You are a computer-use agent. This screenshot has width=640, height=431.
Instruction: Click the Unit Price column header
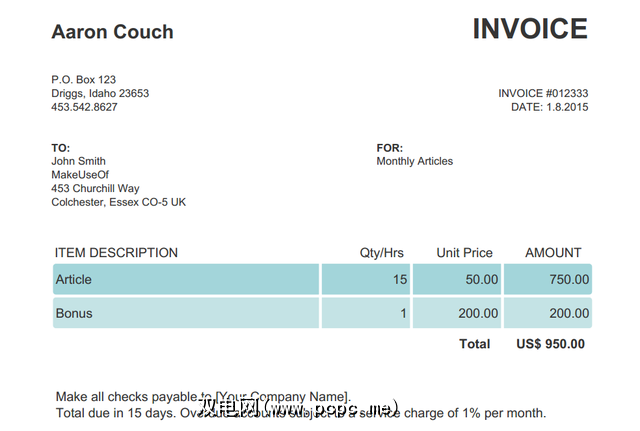[x=464, y=253]
